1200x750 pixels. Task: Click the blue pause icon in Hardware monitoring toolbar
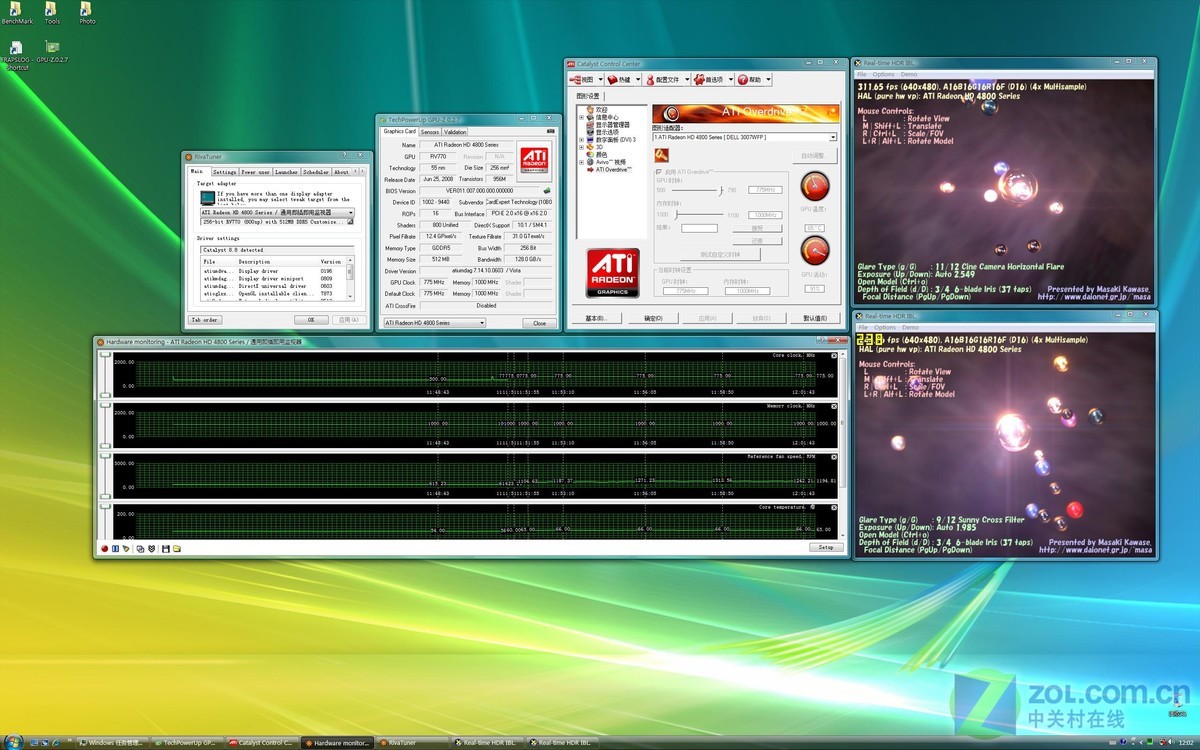point(115,548)
